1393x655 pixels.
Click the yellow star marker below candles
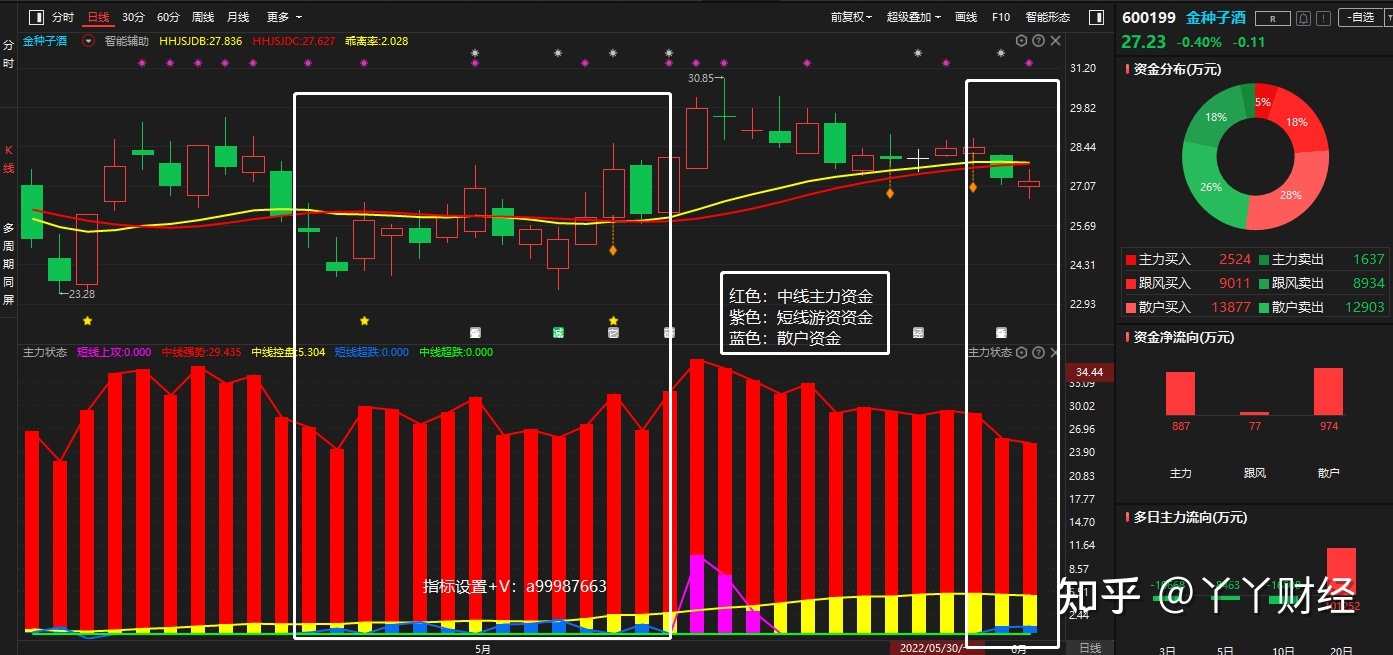pyautogui.click(x=87, y=321)
